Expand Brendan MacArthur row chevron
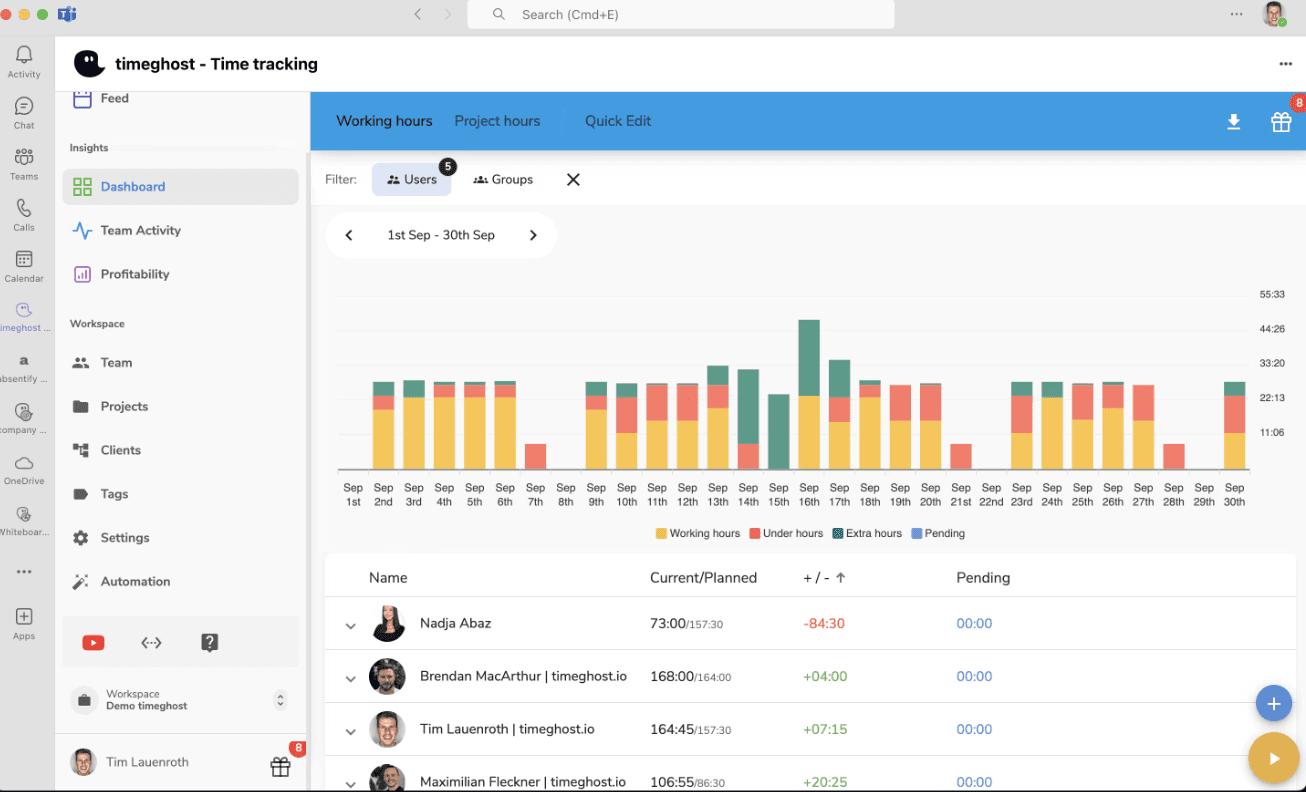Viewport: 1306px width, 792px height. (x=351, y=679)
